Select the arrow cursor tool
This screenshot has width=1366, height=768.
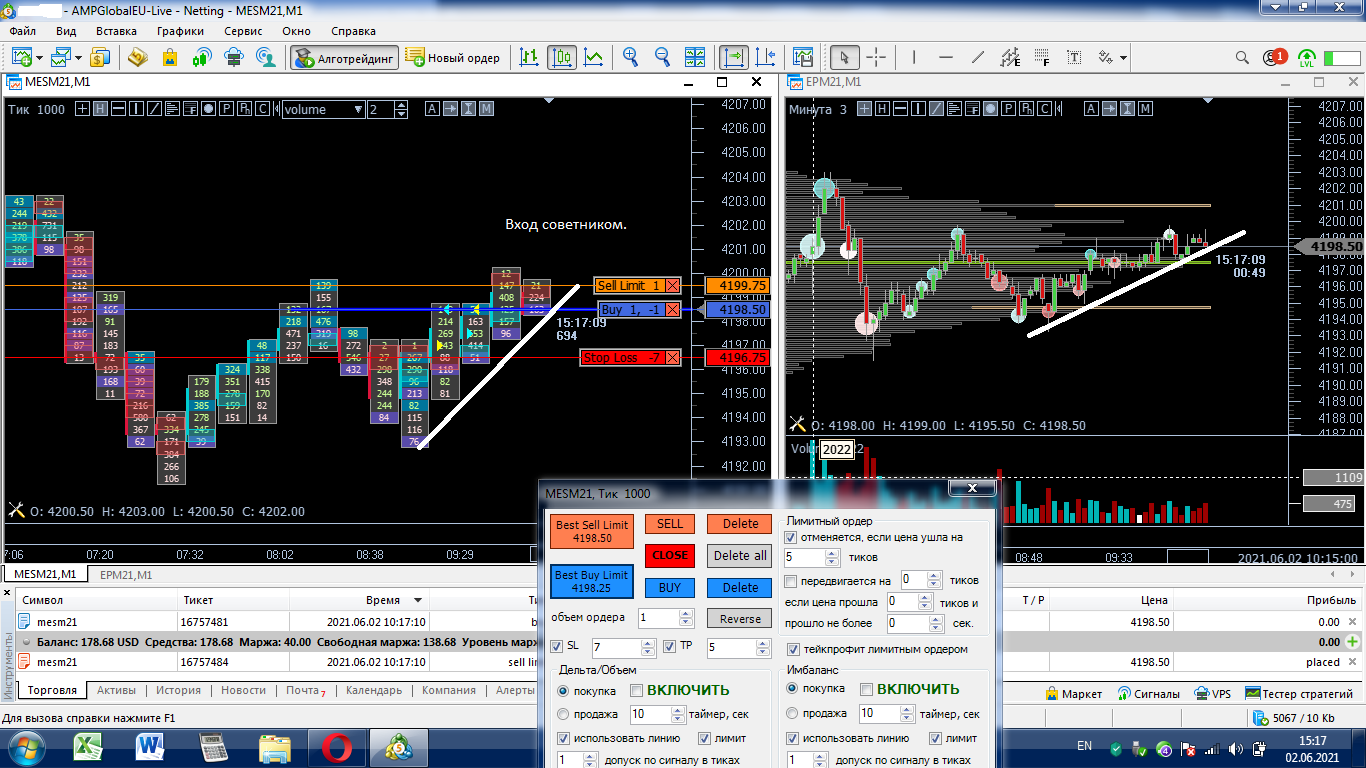845,57
